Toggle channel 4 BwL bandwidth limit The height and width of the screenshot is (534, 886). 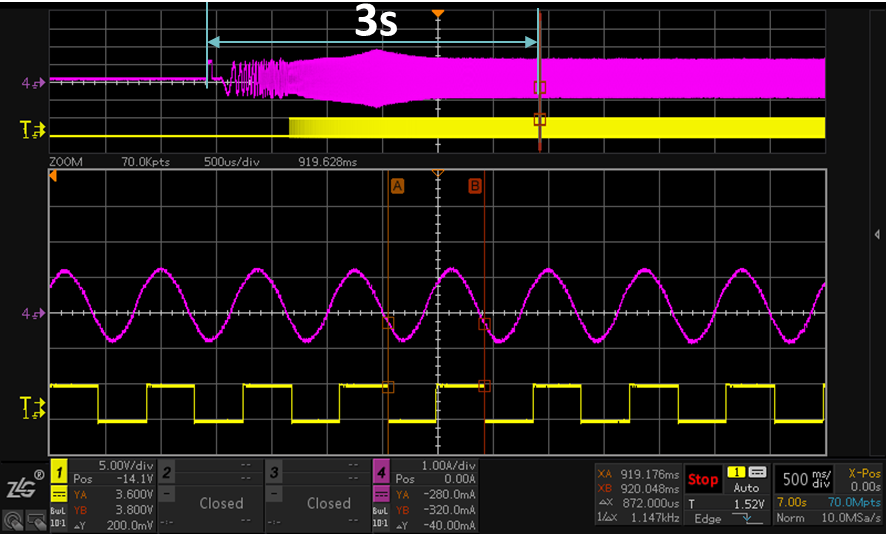pyautogui.click(x=381, y=510)
